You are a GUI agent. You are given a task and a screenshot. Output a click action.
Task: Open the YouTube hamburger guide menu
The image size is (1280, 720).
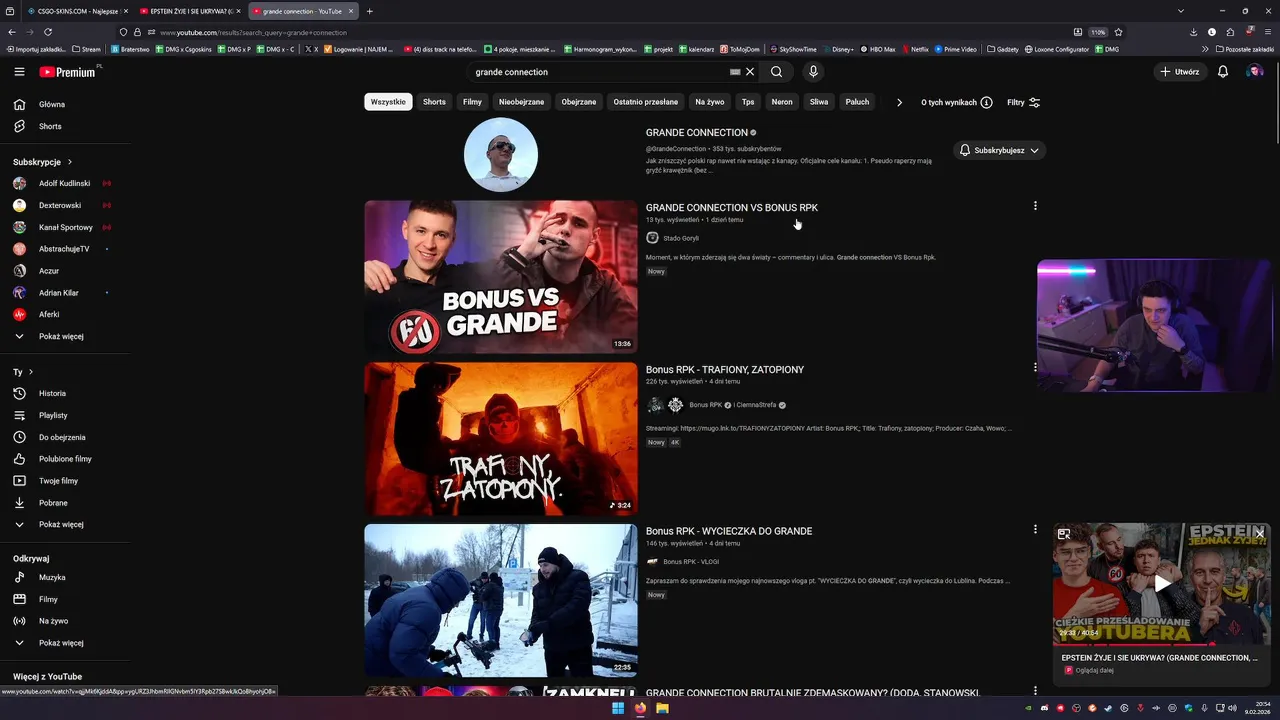19,72
